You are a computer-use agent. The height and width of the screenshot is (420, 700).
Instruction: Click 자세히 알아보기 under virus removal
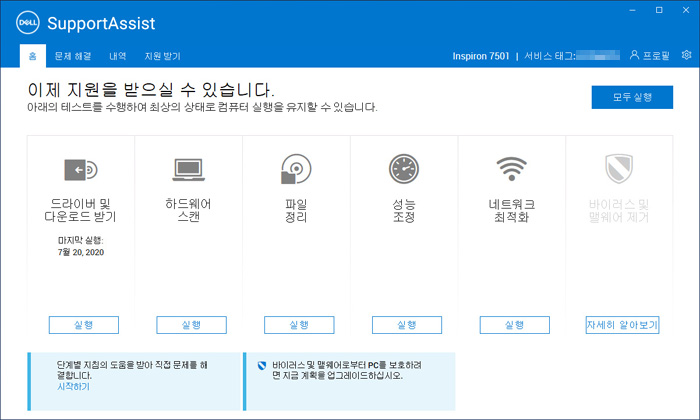tap(622, 325)
